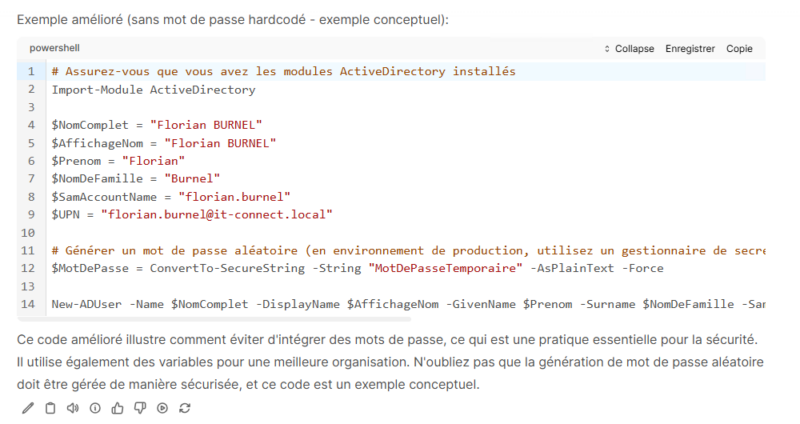Regenerate the response with the refresh icon
The height and width of the screenshot is (424, 800).
click(185, 408)
